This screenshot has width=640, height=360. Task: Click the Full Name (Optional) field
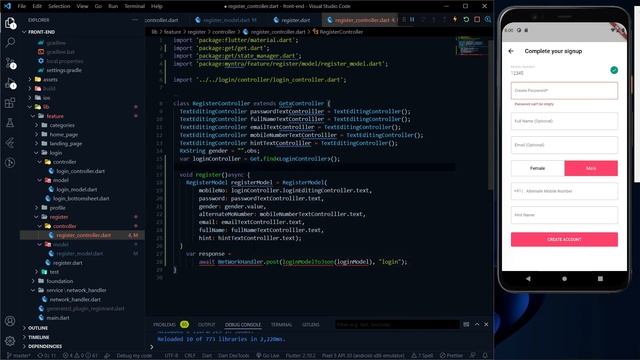564,121
